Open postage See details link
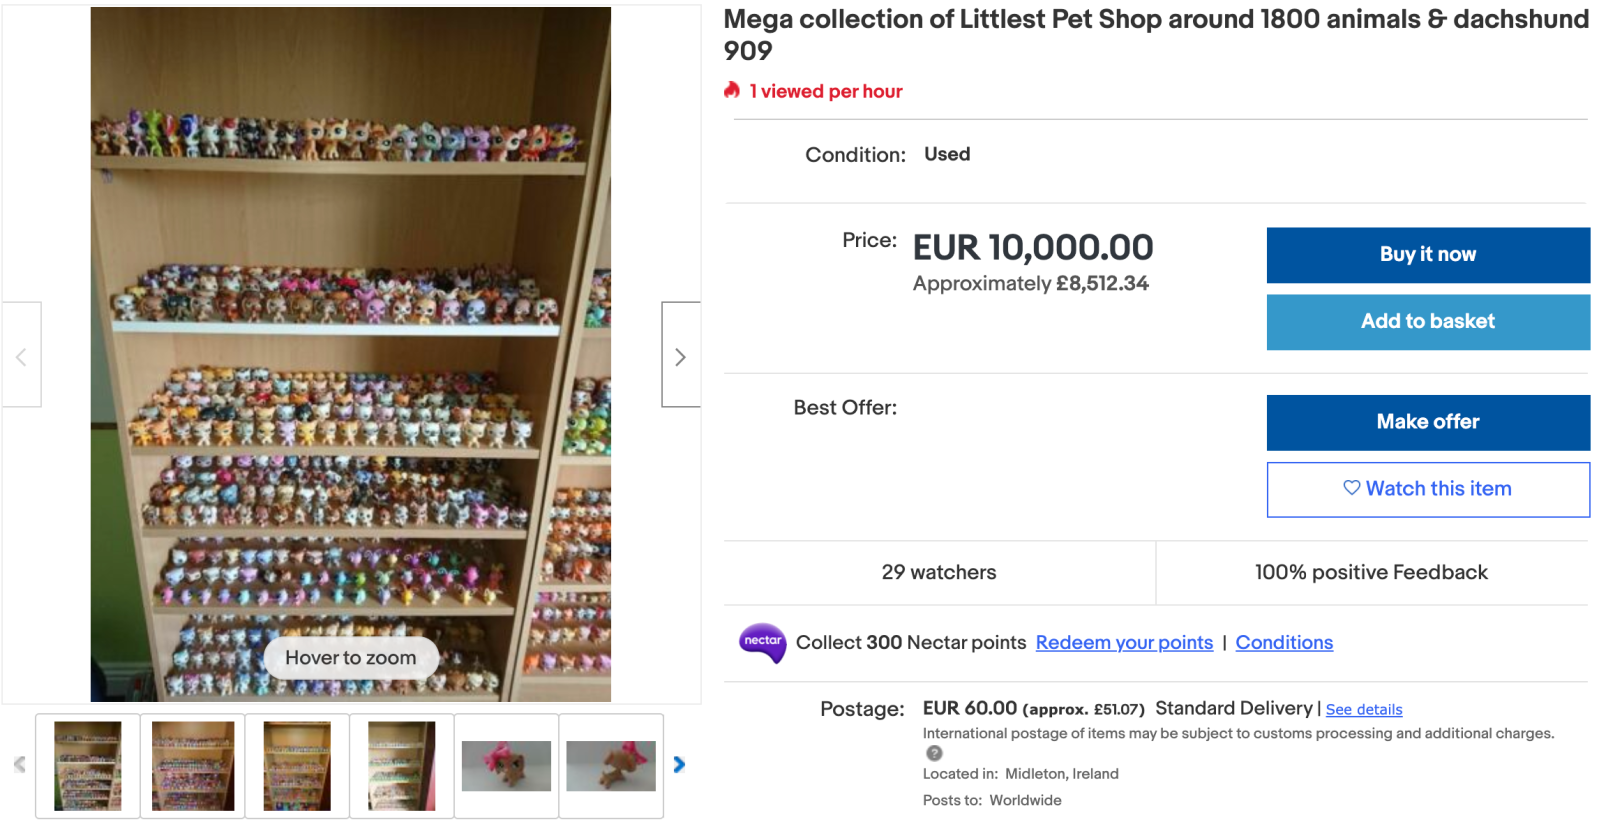 pos(1364,710)
